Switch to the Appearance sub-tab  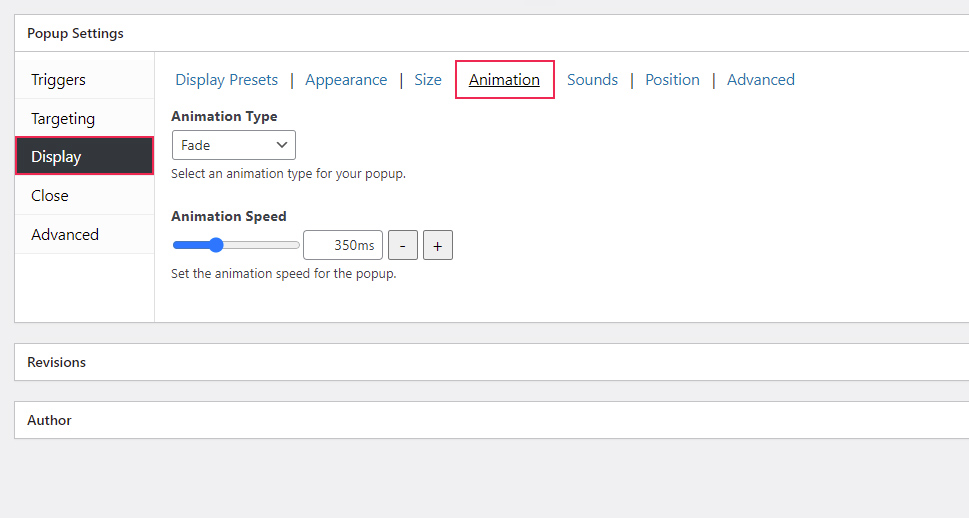(346, 80)
